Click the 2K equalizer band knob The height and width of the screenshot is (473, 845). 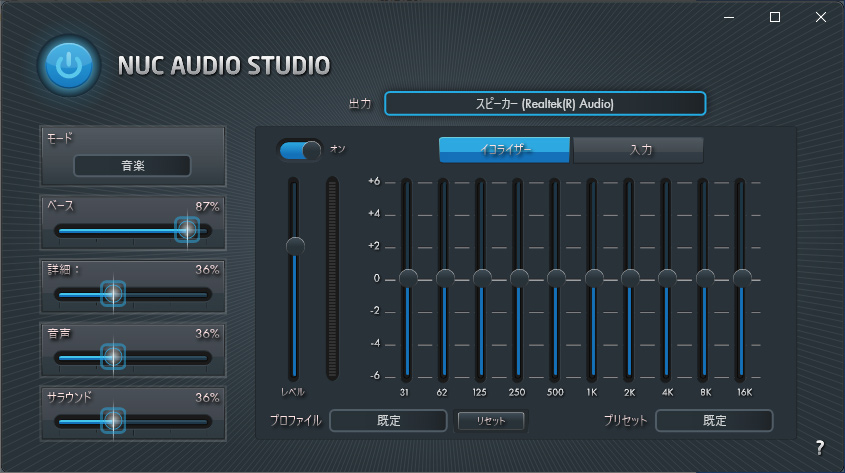(630, 278)
